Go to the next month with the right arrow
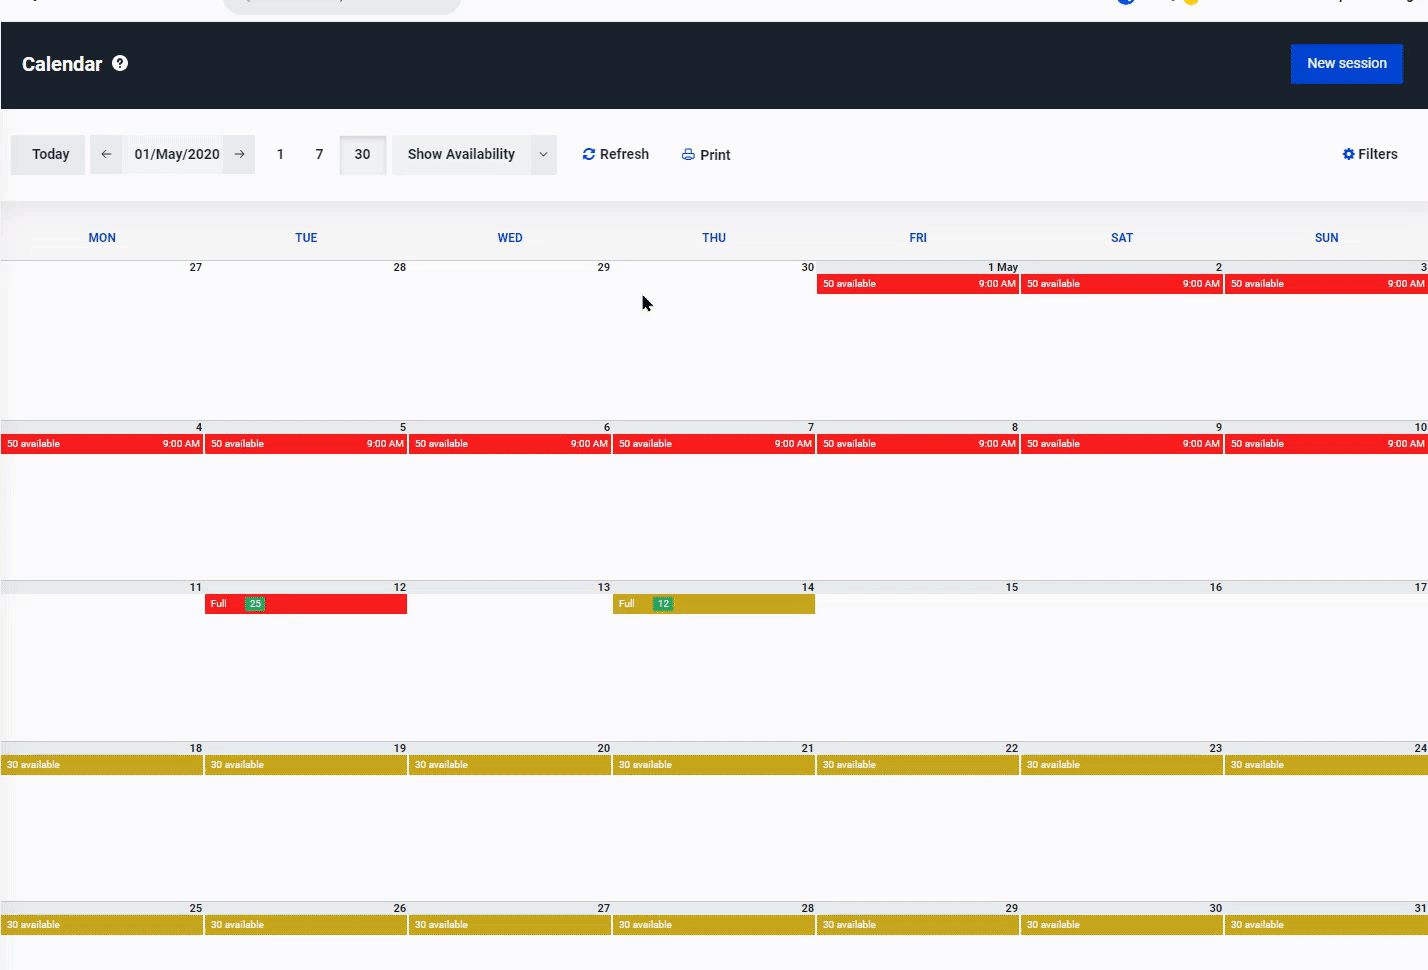Viewport: 1428px width, 970px height. [x=239, y=154]
